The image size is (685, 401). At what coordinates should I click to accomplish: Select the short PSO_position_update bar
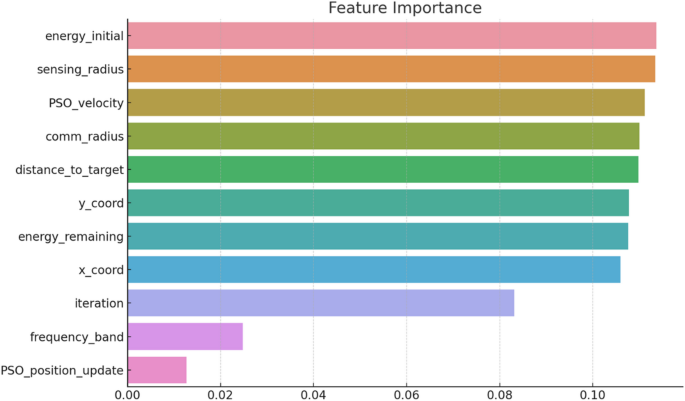tap(157, 370)
